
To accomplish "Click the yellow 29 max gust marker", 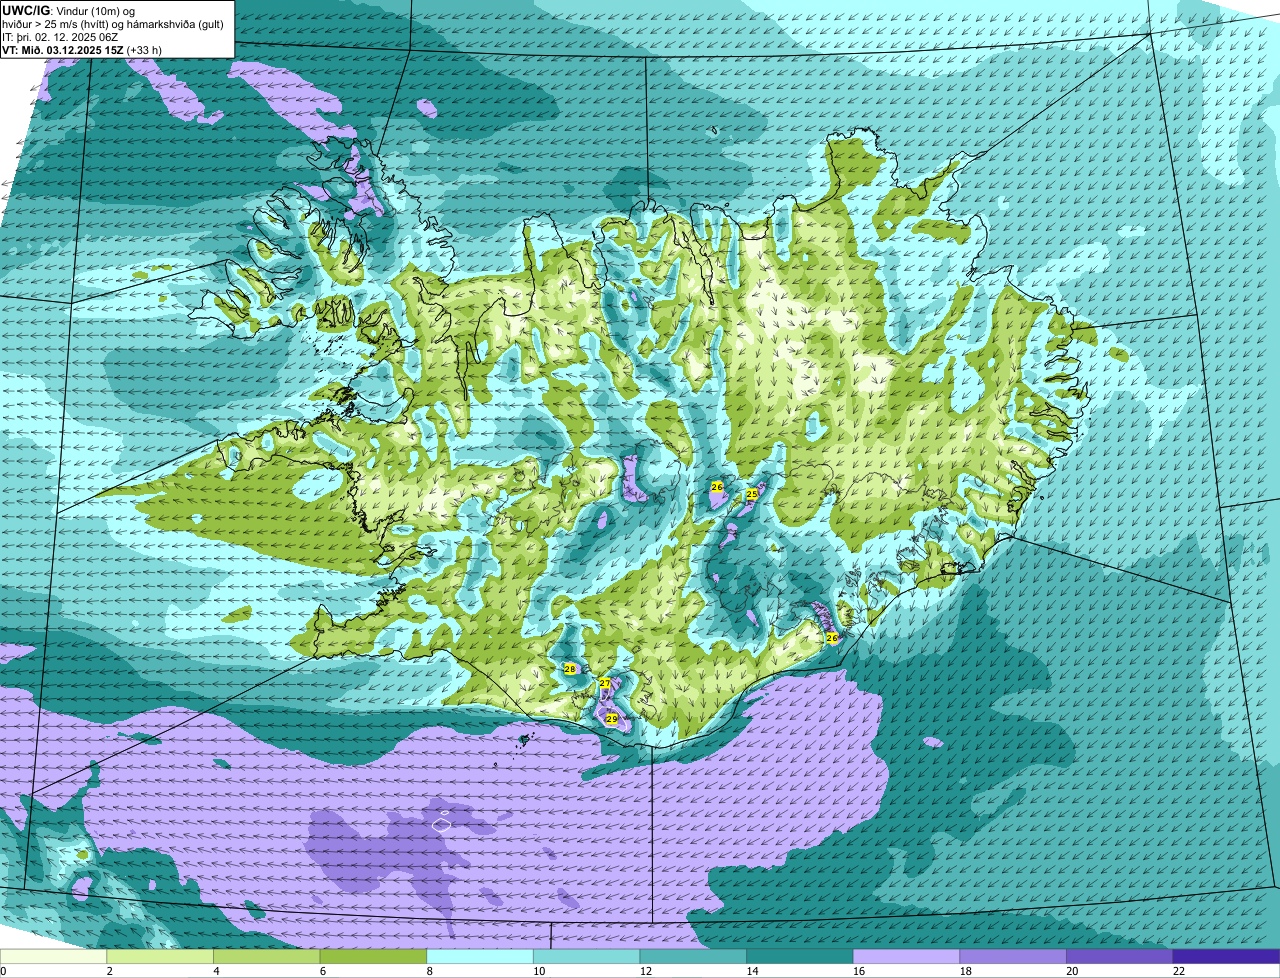I will coord(611,718).
